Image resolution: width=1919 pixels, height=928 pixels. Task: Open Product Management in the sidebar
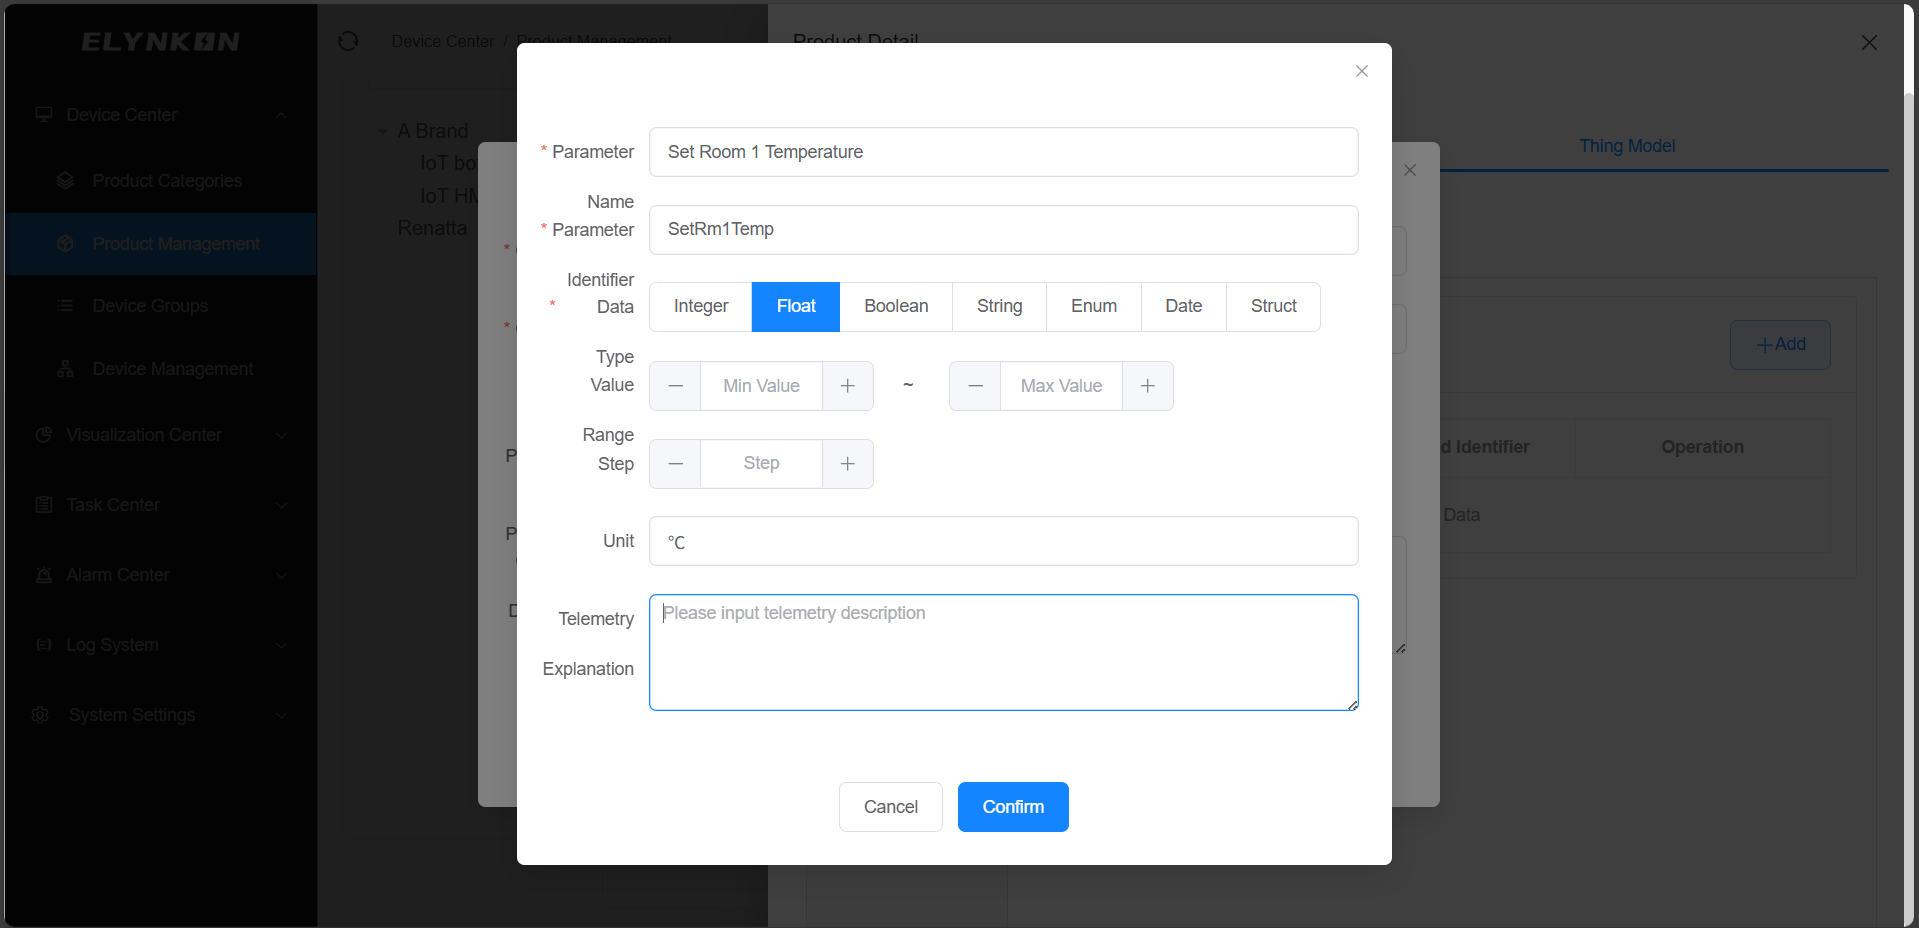(x=160, y=244)
